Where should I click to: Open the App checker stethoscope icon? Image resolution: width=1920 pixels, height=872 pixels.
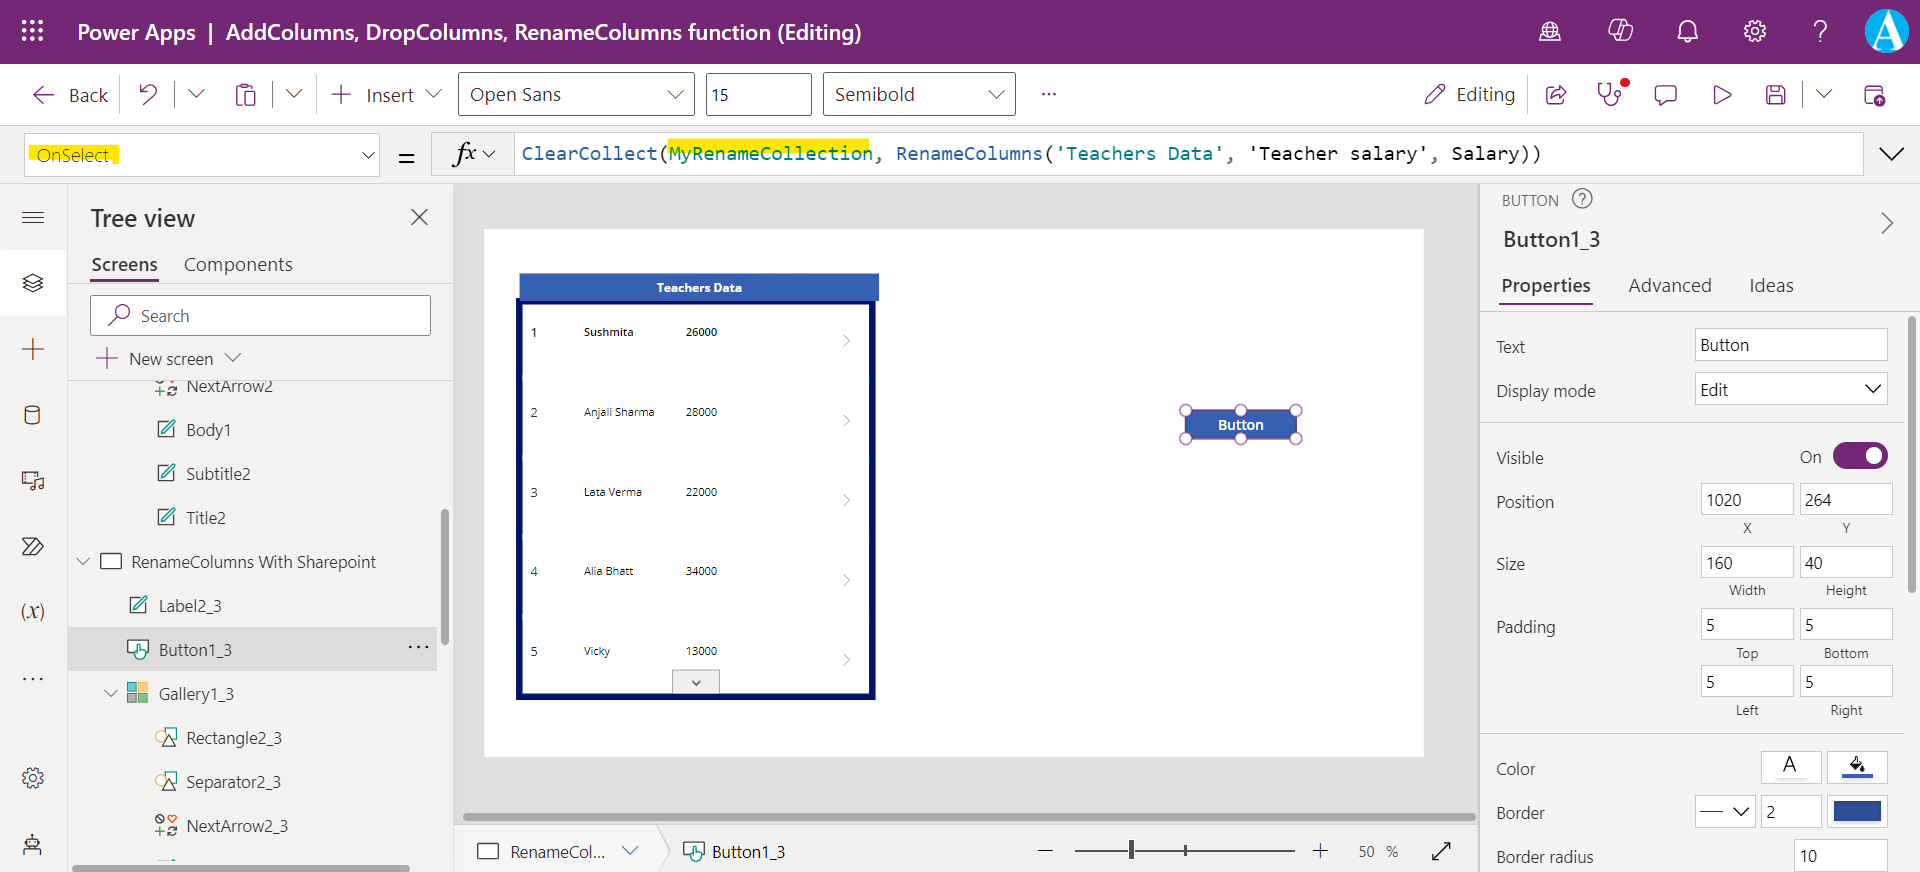1609,95
